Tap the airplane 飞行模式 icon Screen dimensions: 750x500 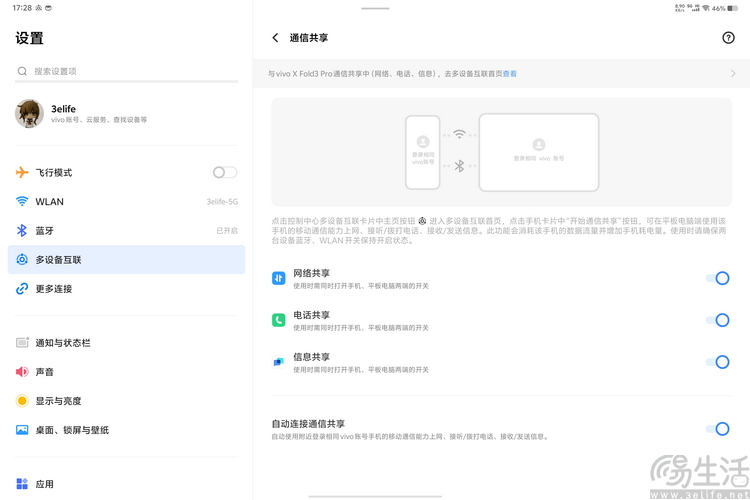pos(22,172)
